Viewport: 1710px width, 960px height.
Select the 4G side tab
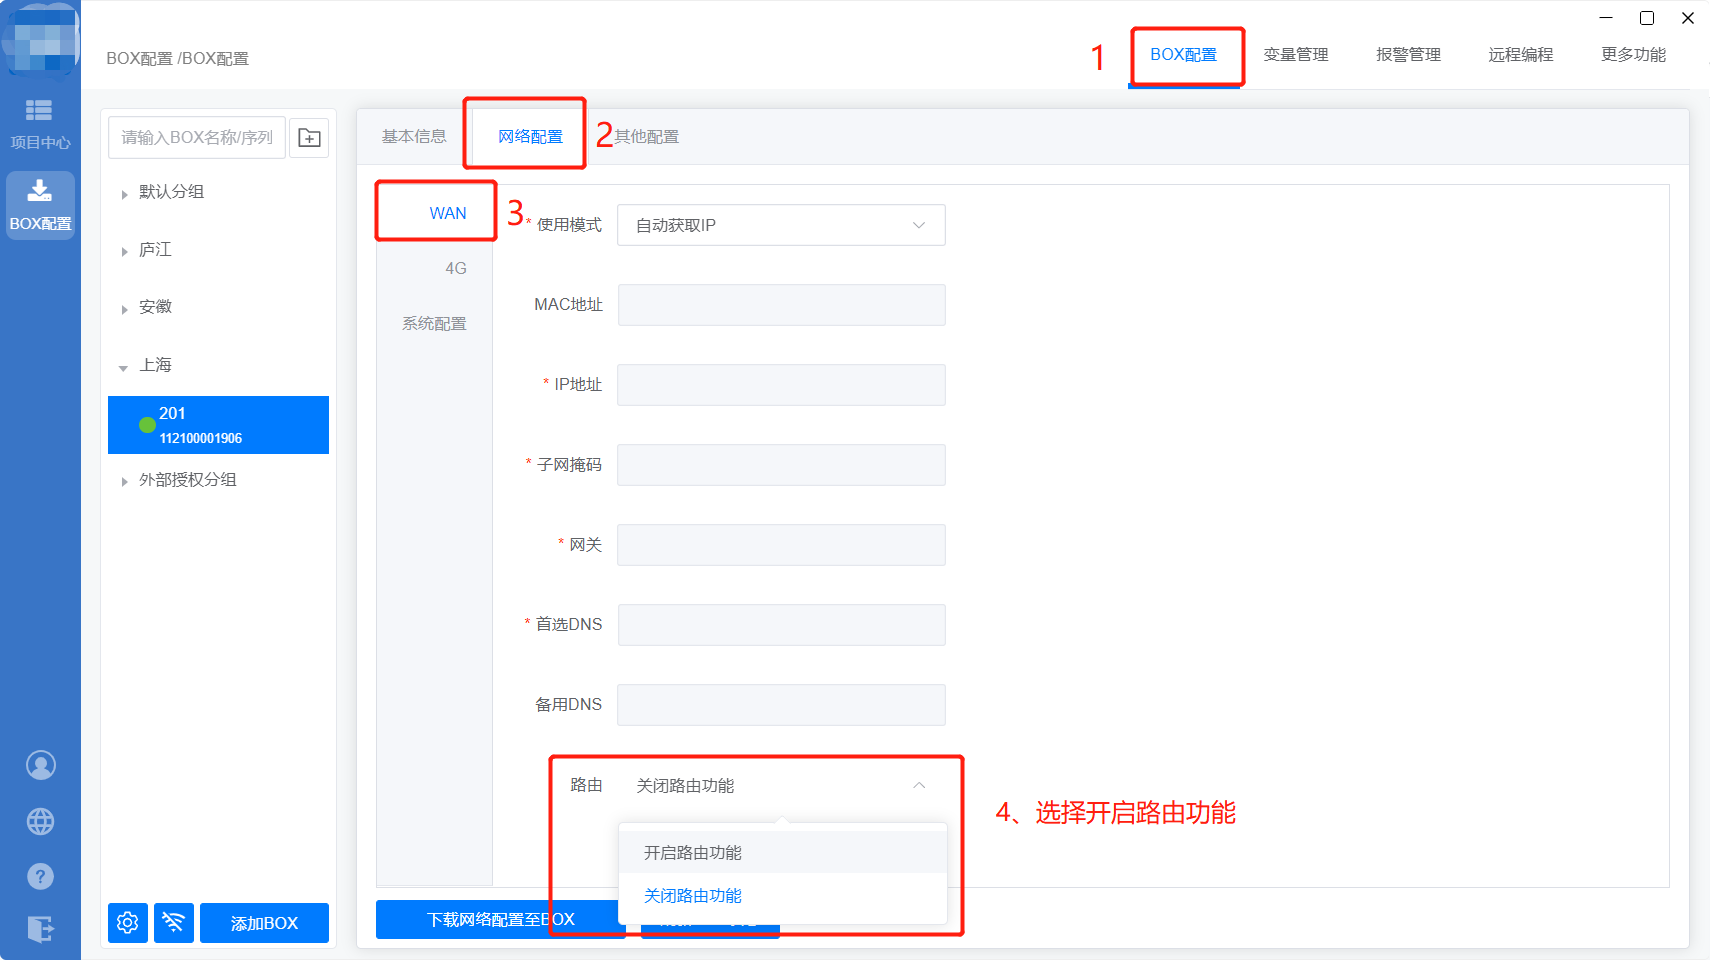[x=455, y=268]
